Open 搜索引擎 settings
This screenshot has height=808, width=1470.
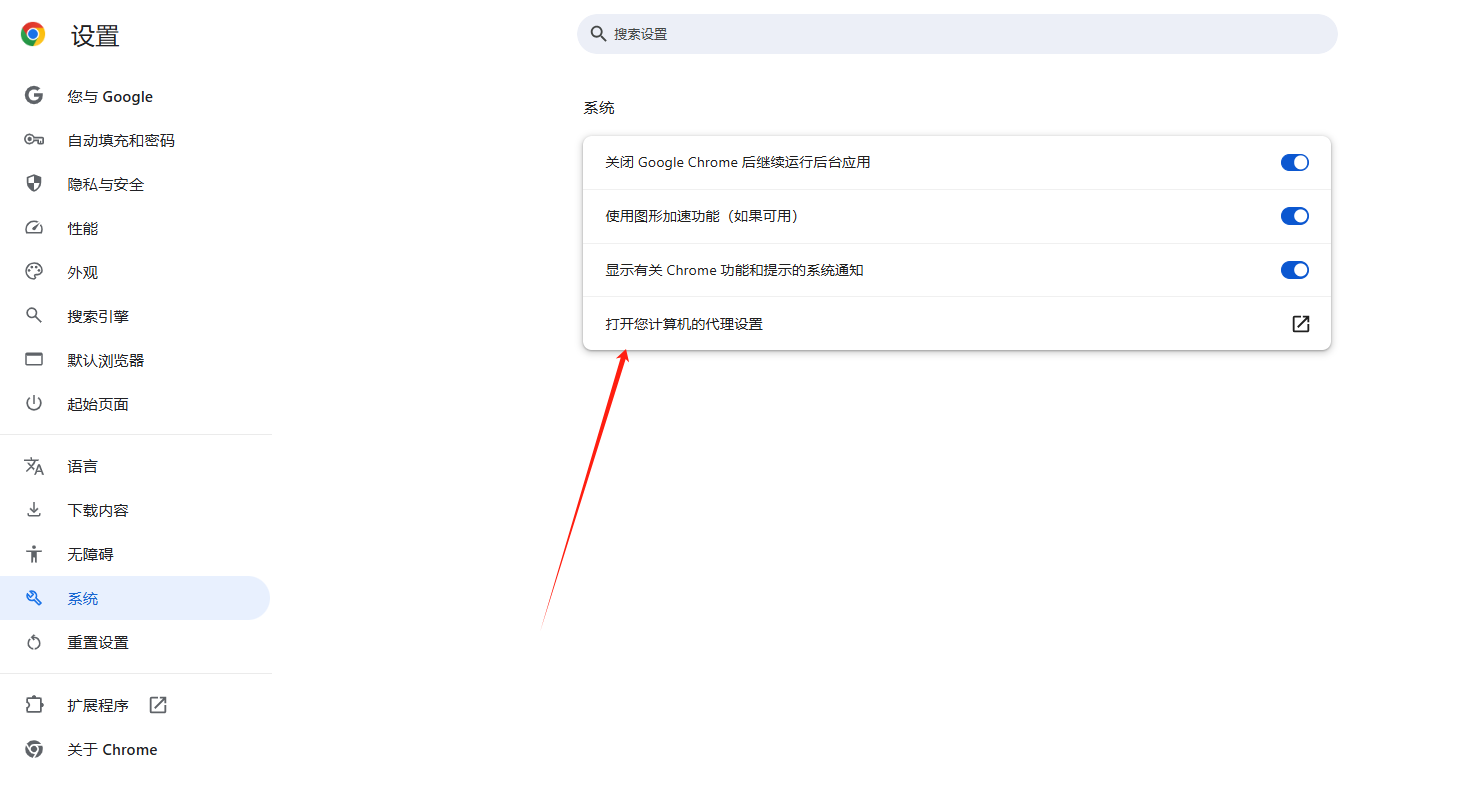(135, 316)
